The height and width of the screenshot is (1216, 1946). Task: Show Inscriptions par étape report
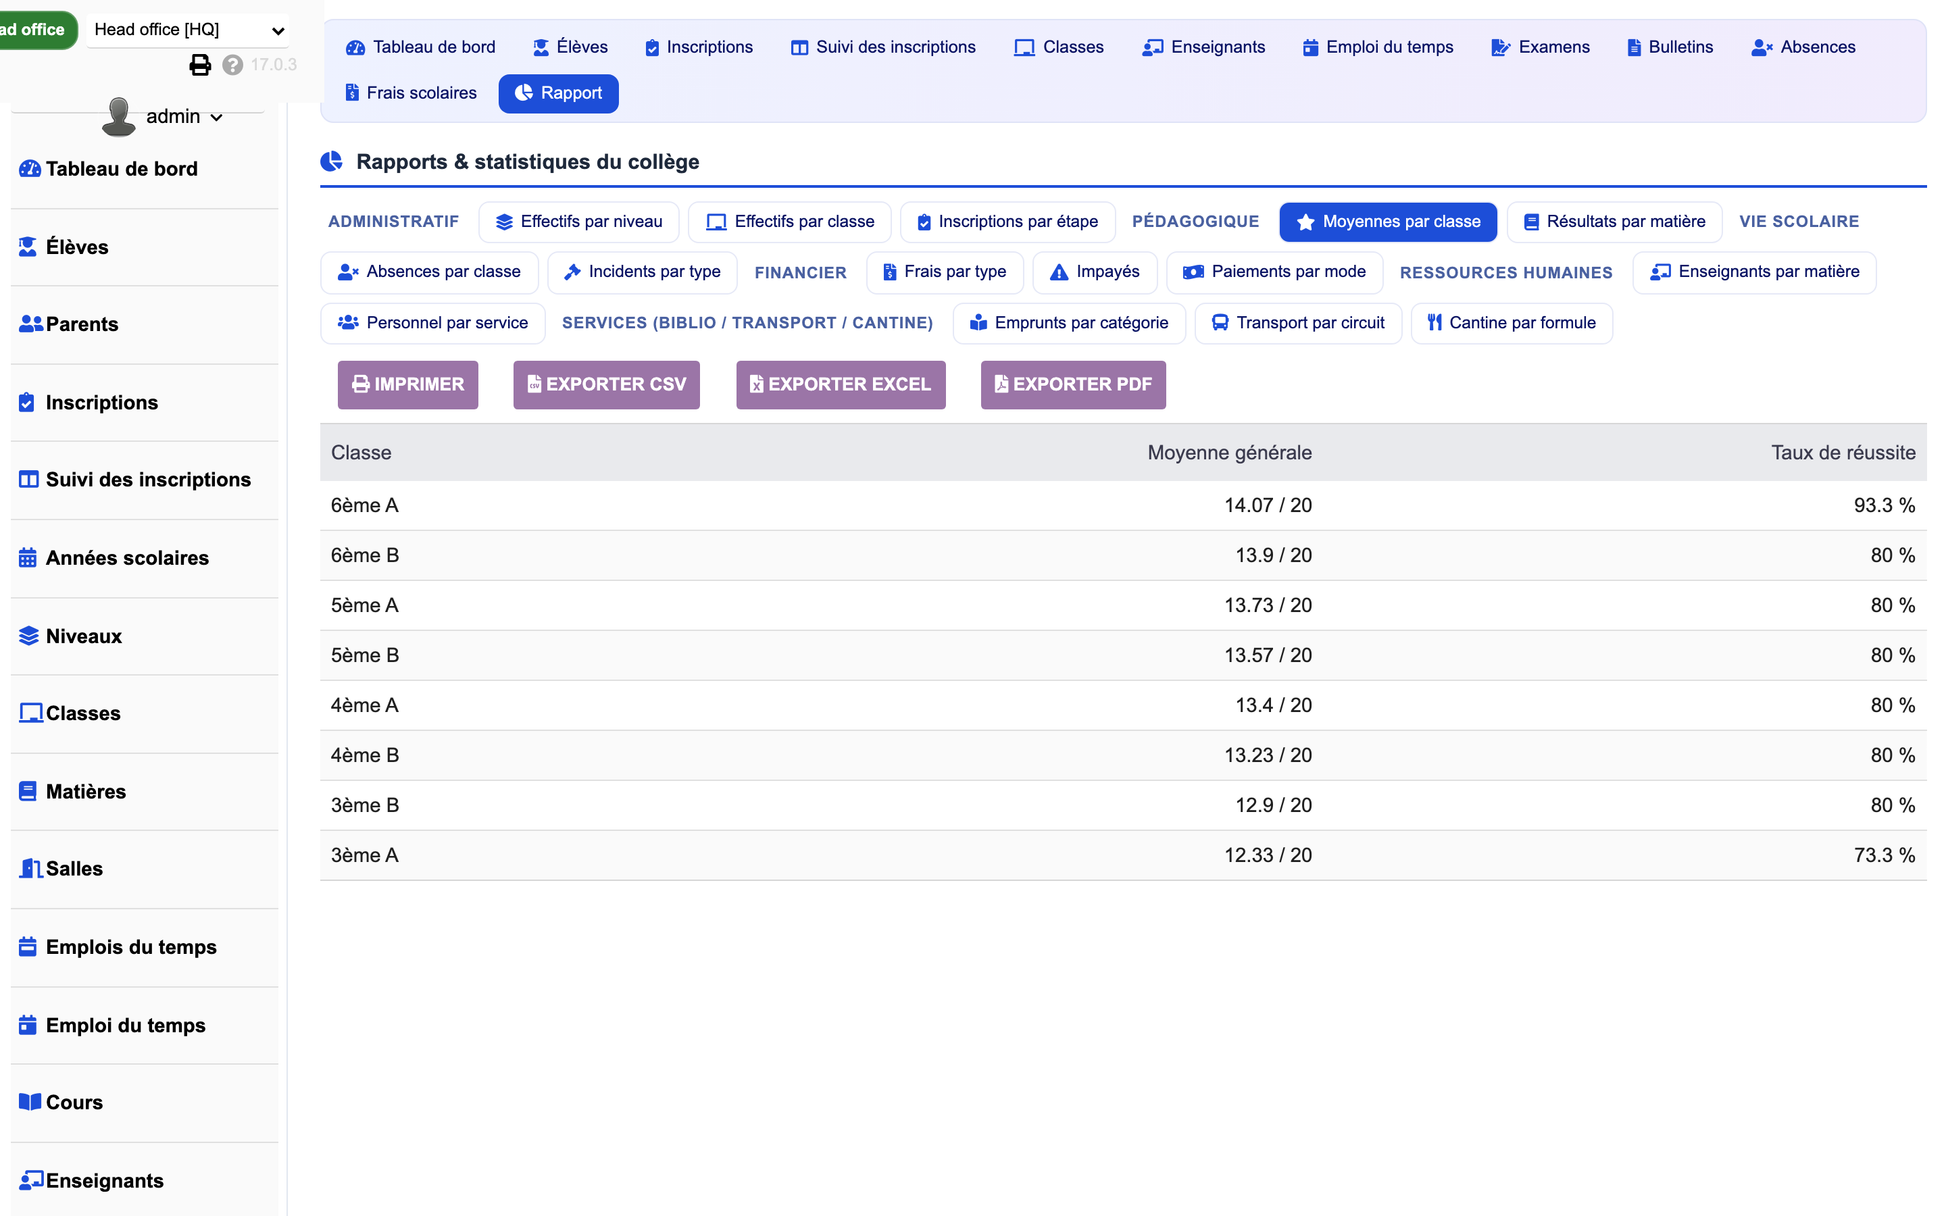1007,222
